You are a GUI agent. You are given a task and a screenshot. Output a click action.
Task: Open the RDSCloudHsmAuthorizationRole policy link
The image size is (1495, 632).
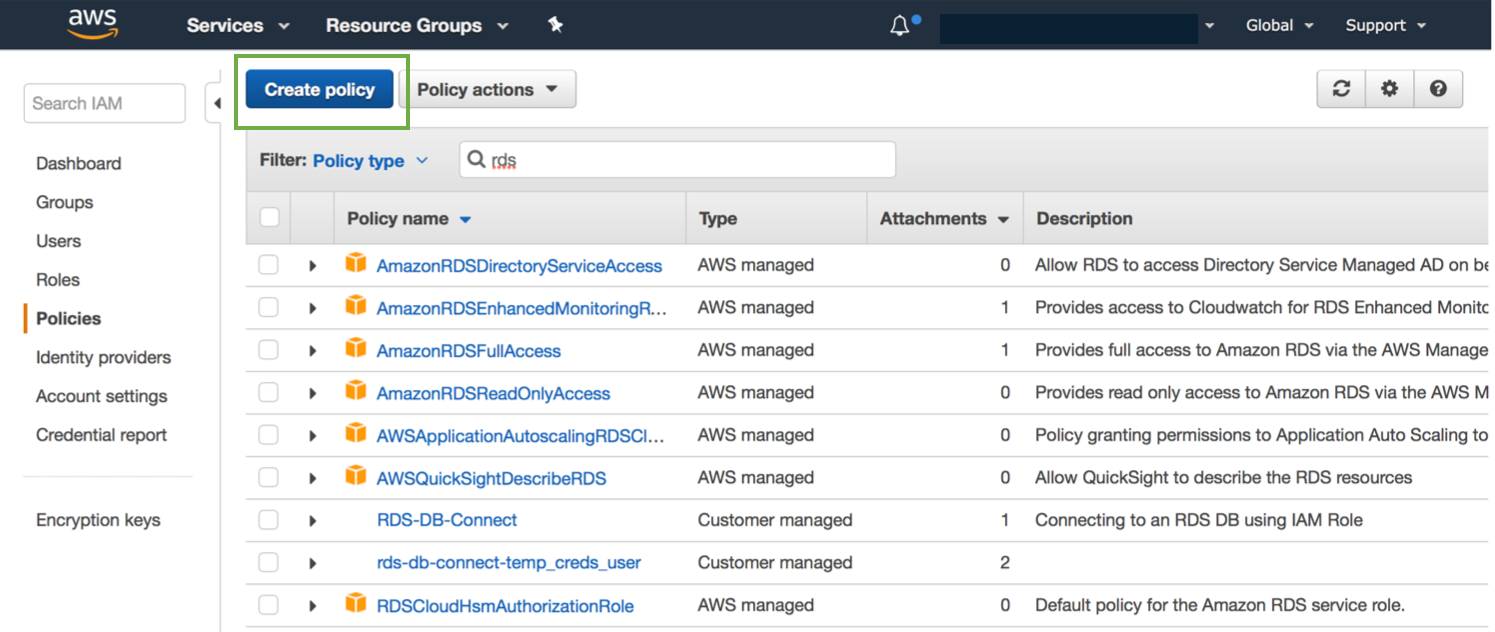pyautogui.click(x=505, y=606)
